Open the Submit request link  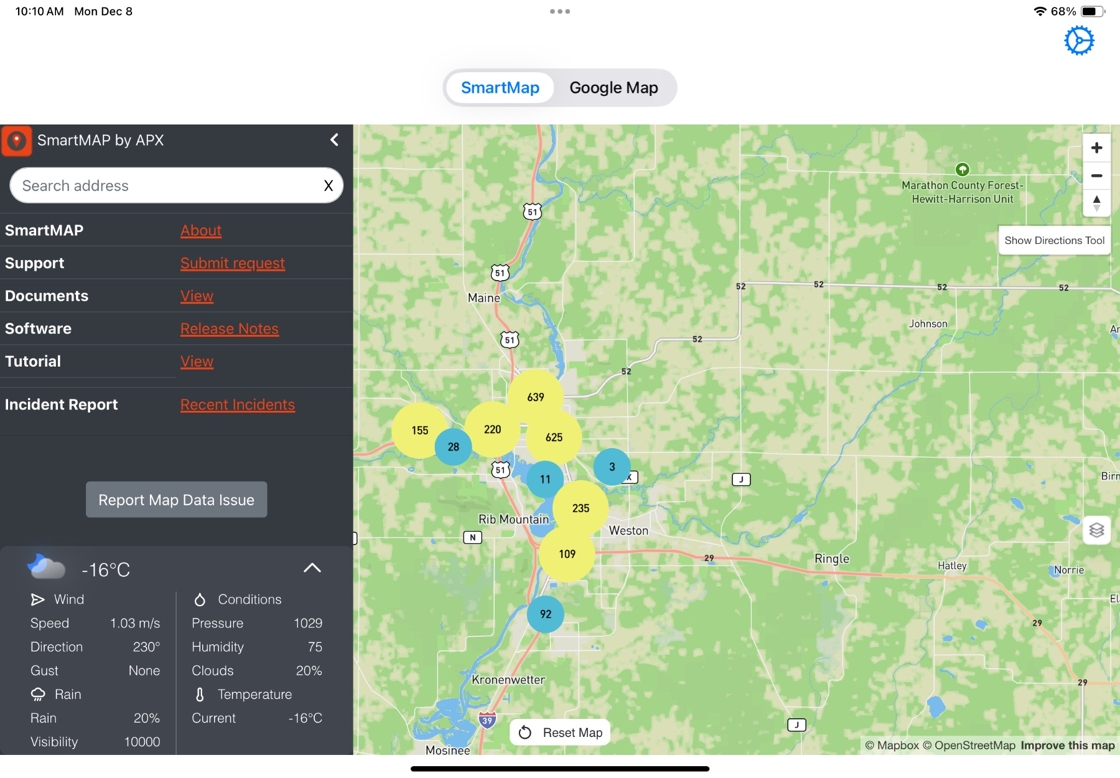pyautogui.click(x=232, y=264)
